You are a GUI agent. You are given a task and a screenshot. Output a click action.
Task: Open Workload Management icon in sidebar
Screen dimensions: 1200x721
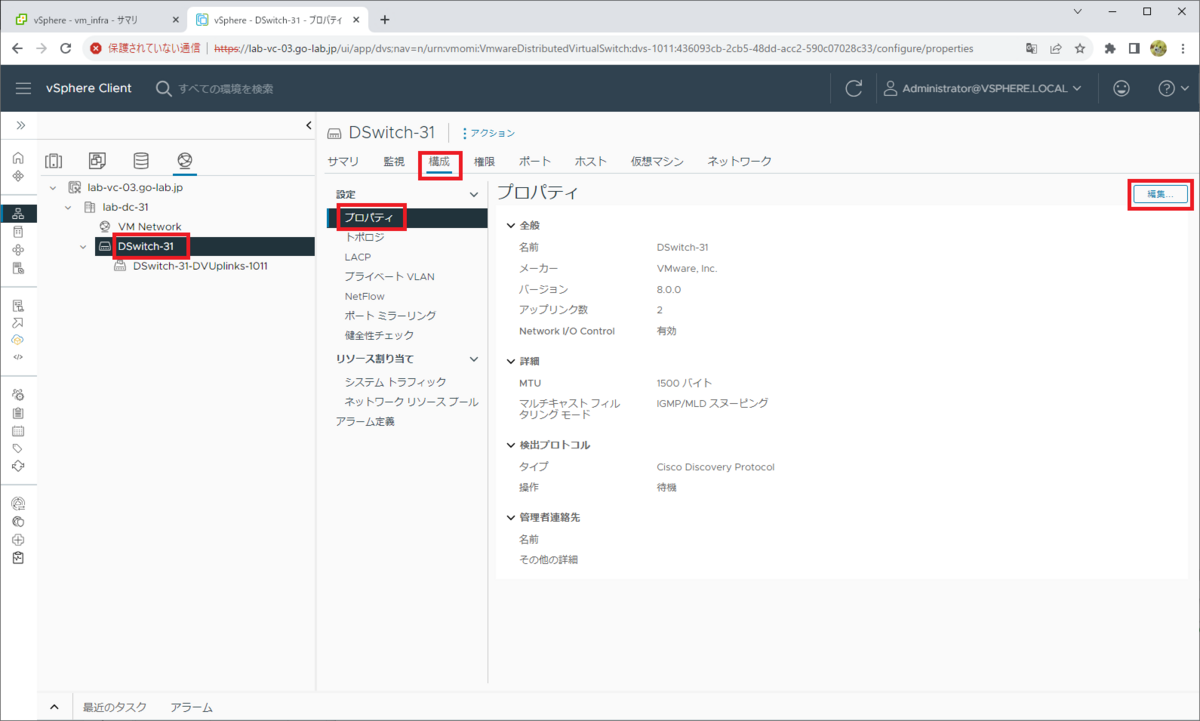point(18,249)
